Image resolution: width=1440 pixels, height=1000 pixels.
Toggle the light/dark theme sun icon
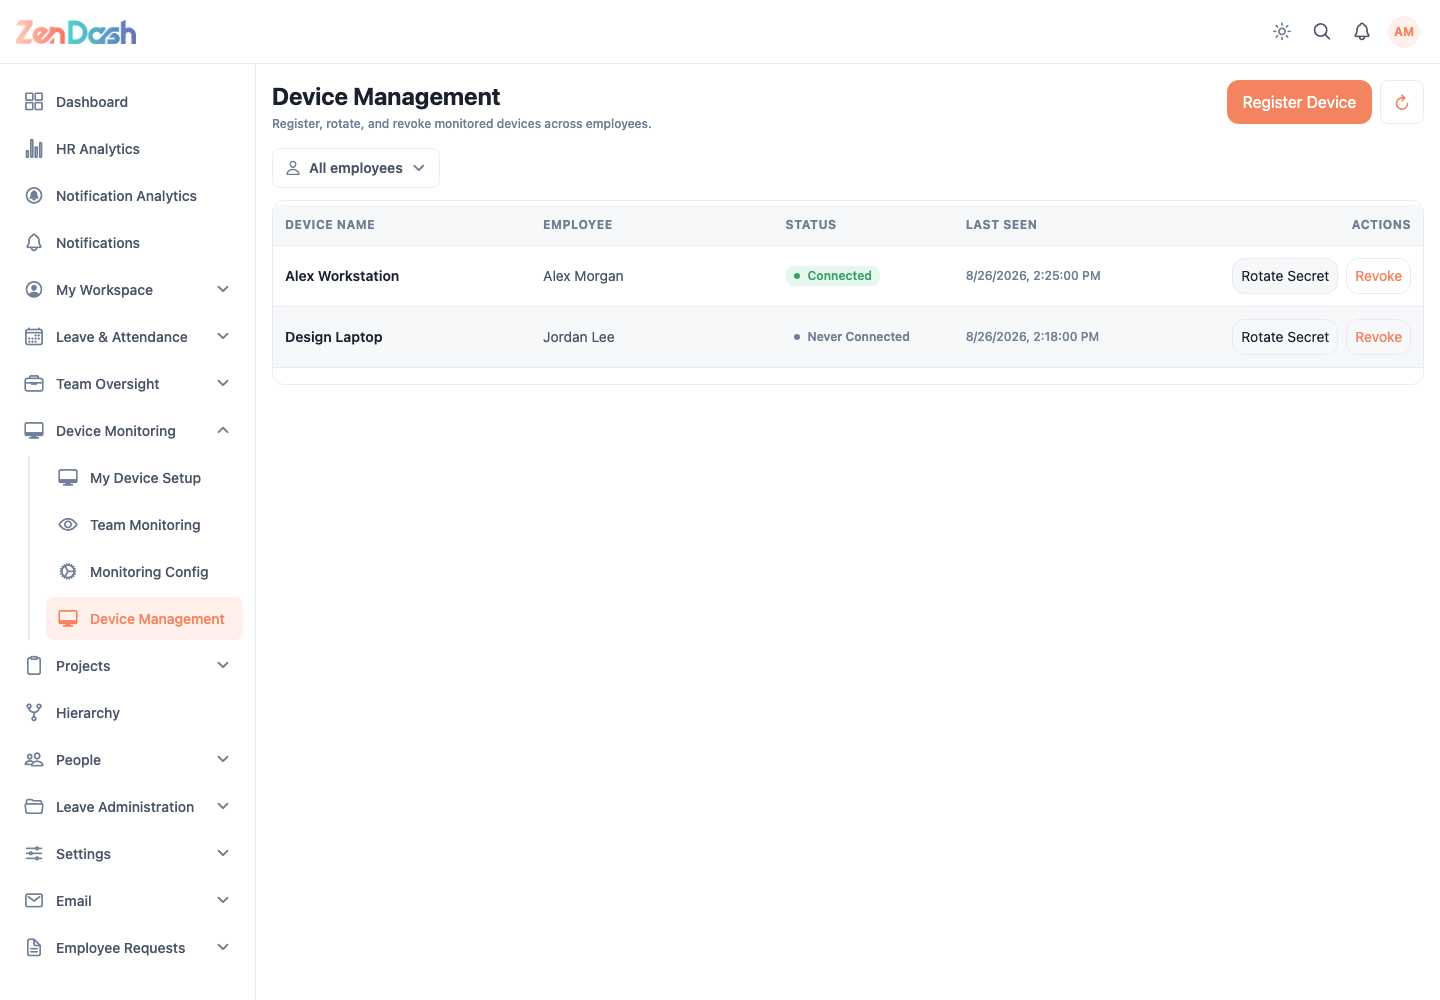tap(1282, 32)
